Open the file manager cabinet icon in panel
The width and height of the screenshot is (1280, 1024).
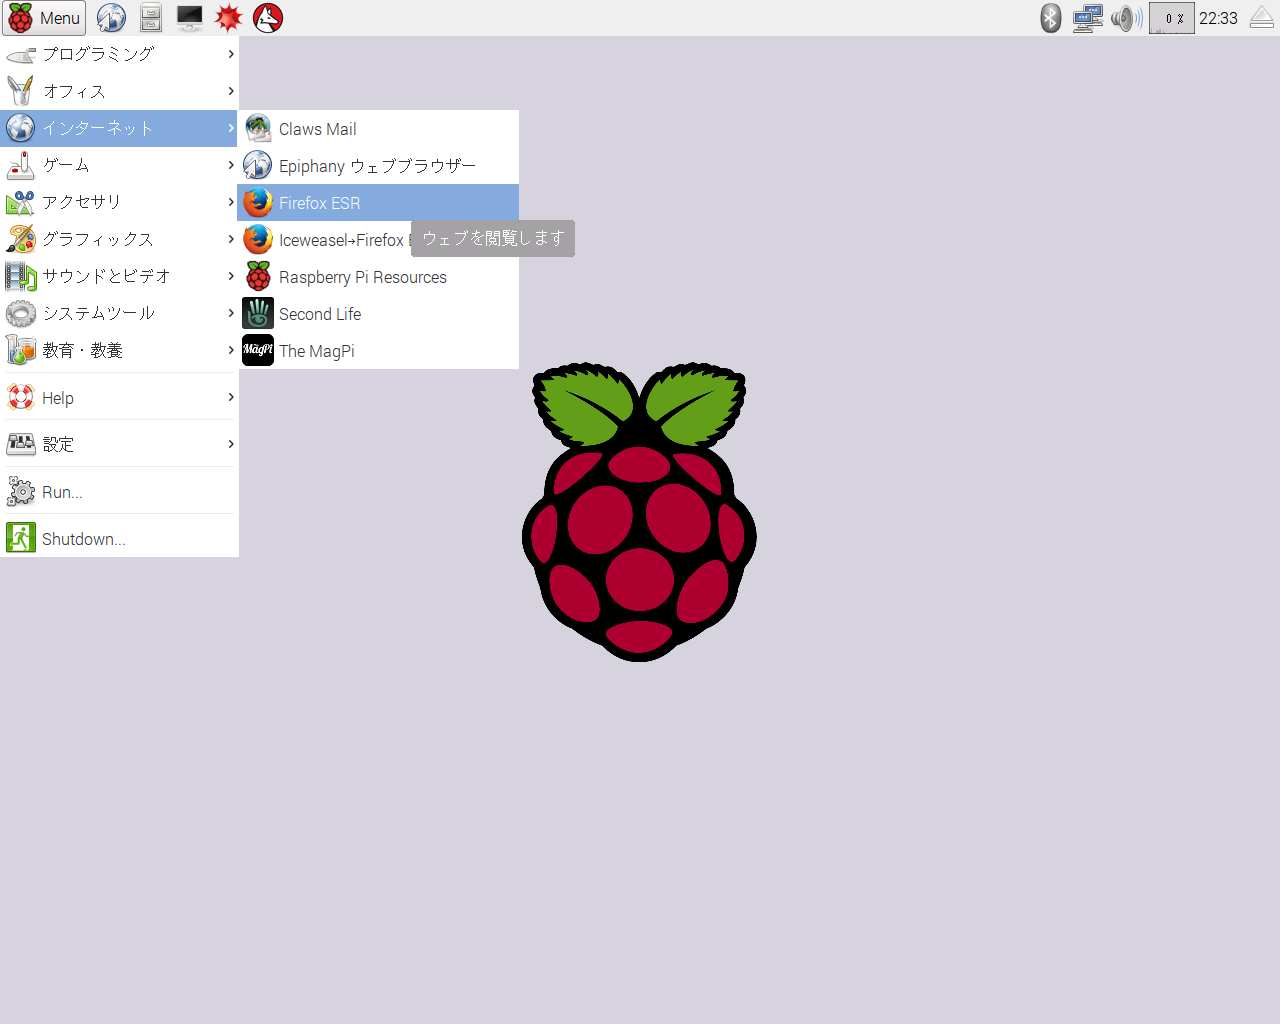(151, 18)
